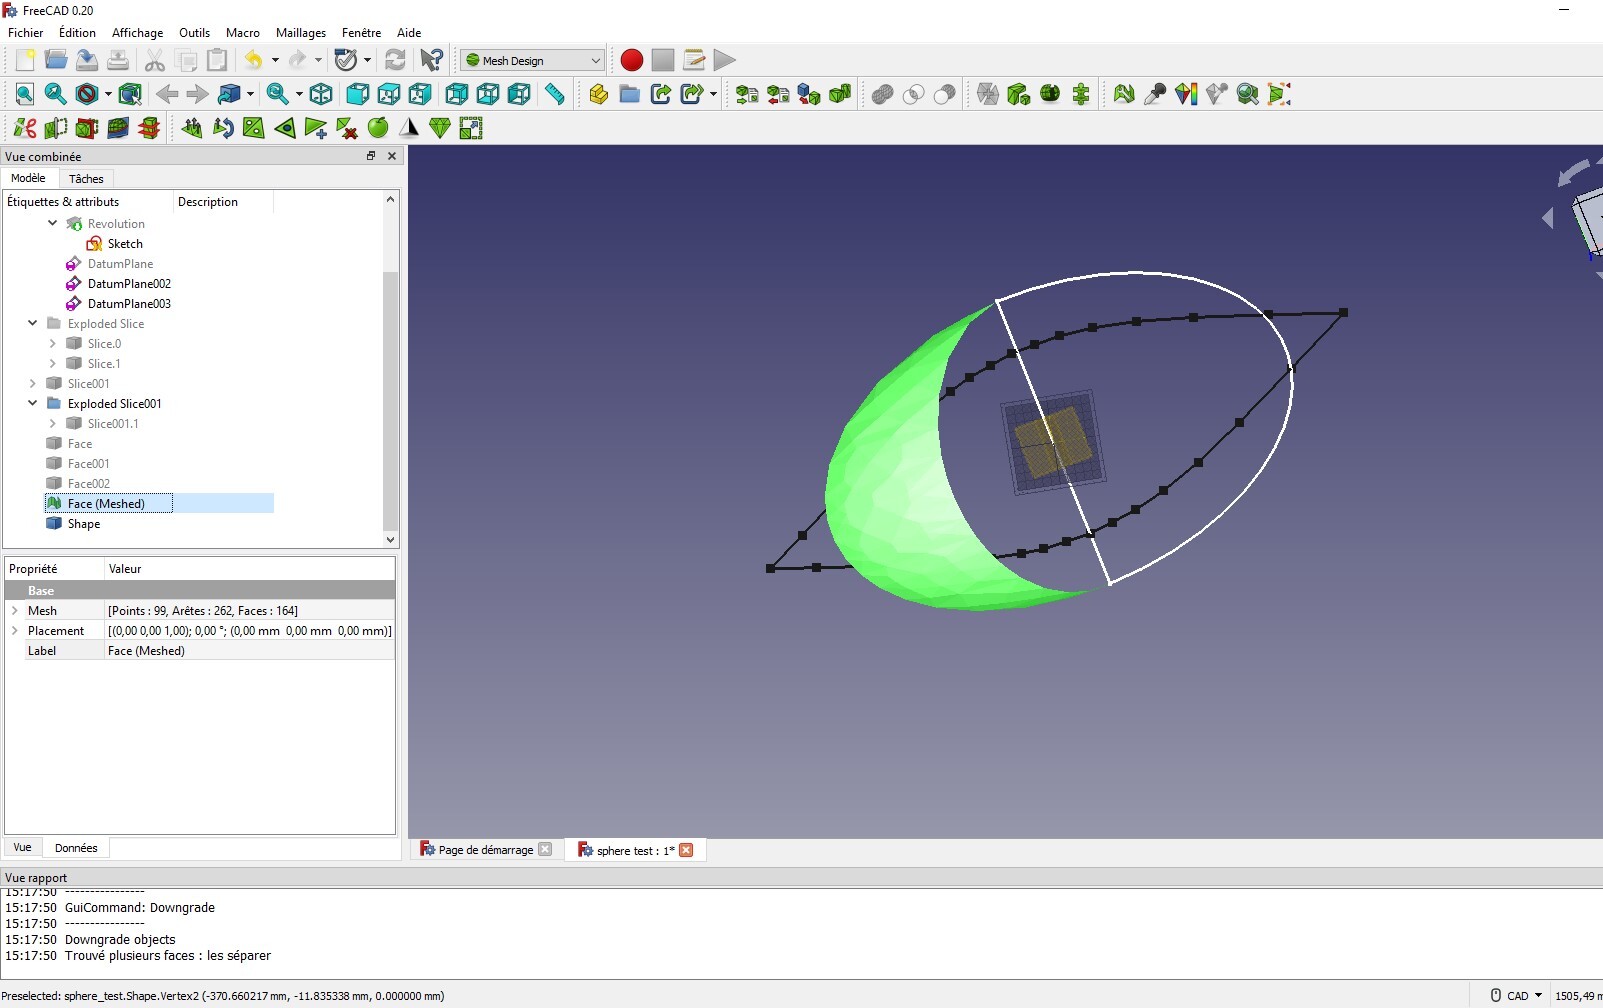Float the Vue combinée panel

pyautogui.click(x=371, y=156)
